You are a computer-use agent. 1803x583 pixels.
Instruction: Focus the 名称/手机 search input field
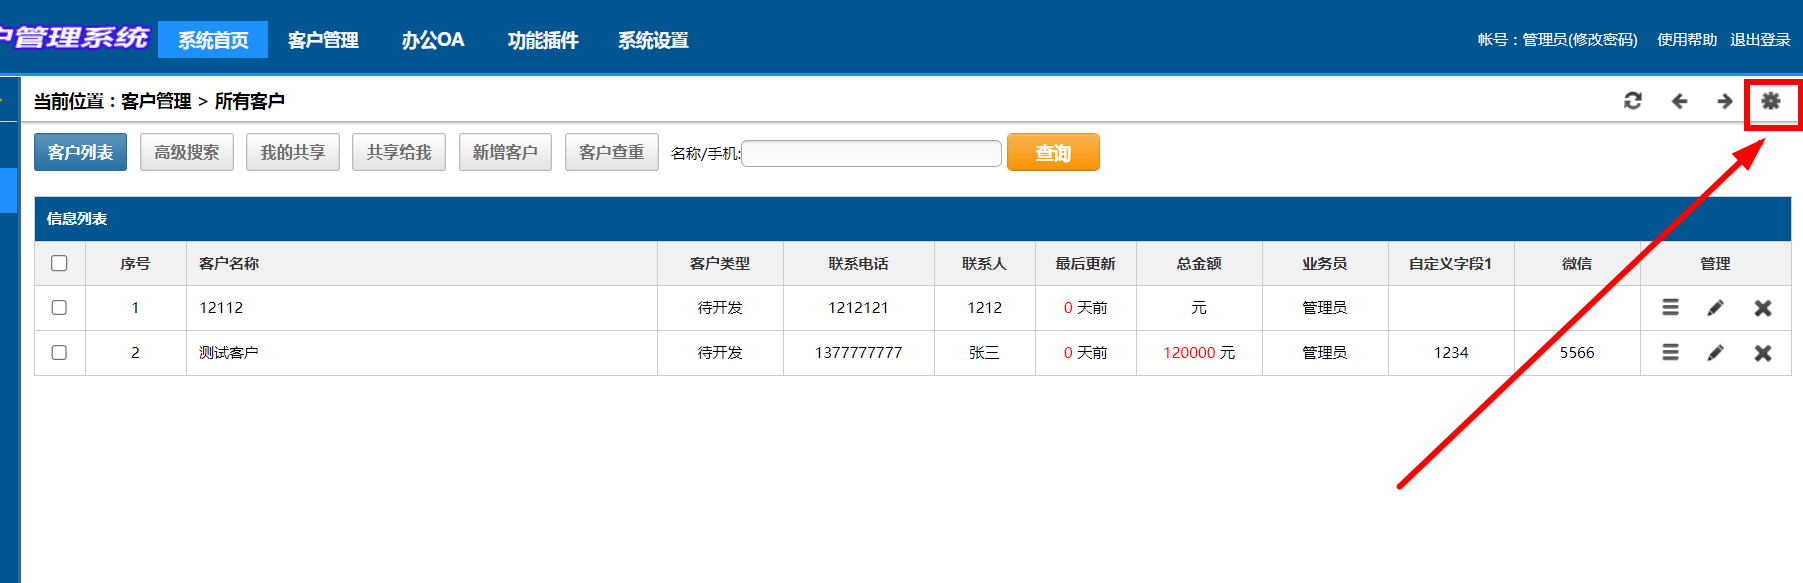[x=871, y=153]
